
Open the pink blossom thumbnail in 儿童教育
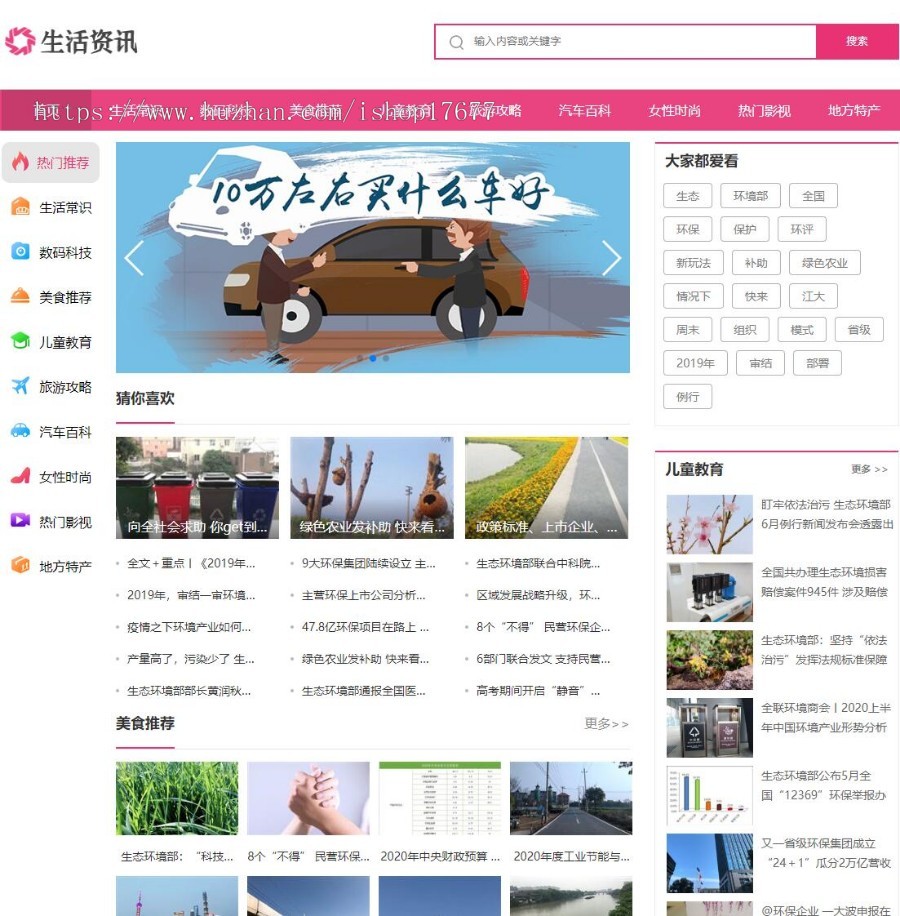pos(710,524)
